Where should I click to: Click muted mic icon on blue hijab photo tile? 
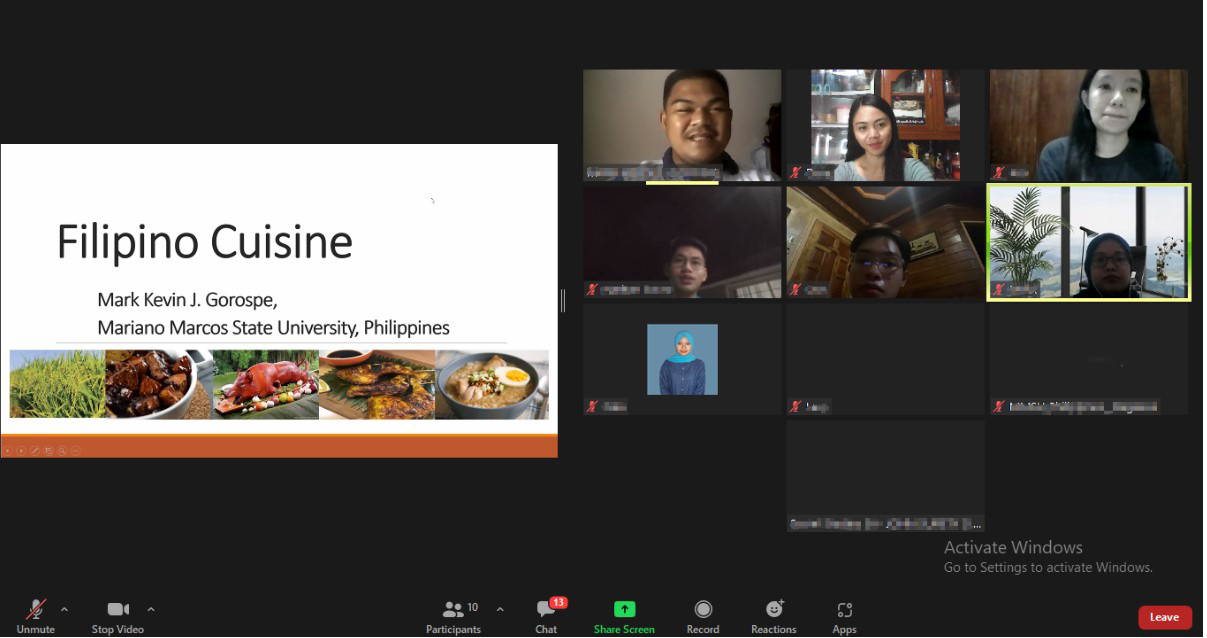[x=593, y=406]
